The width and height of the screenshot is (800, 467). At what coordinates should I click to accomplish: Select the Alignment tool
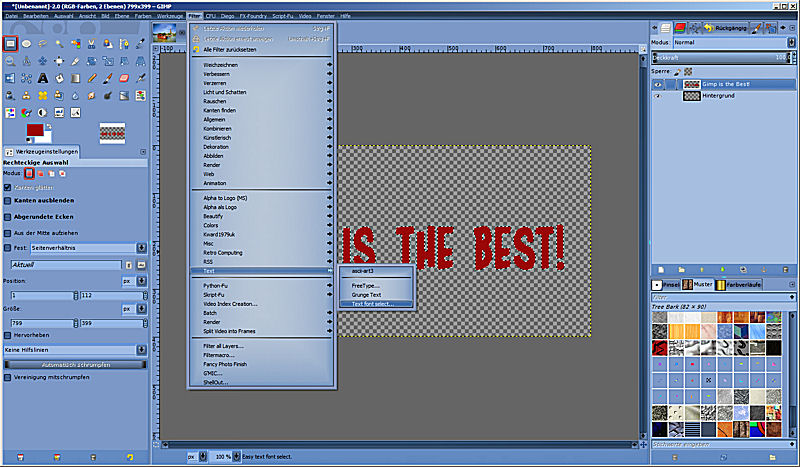pyautogui.click(x=59, y=61)
